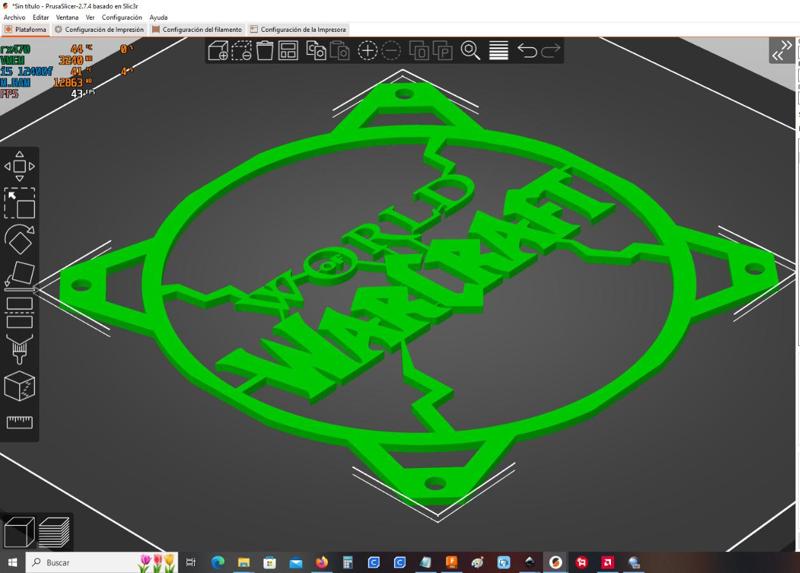Open Microsoft Store from the taskbar
This screenshot has height=573, width=800.
click(269, 562)
